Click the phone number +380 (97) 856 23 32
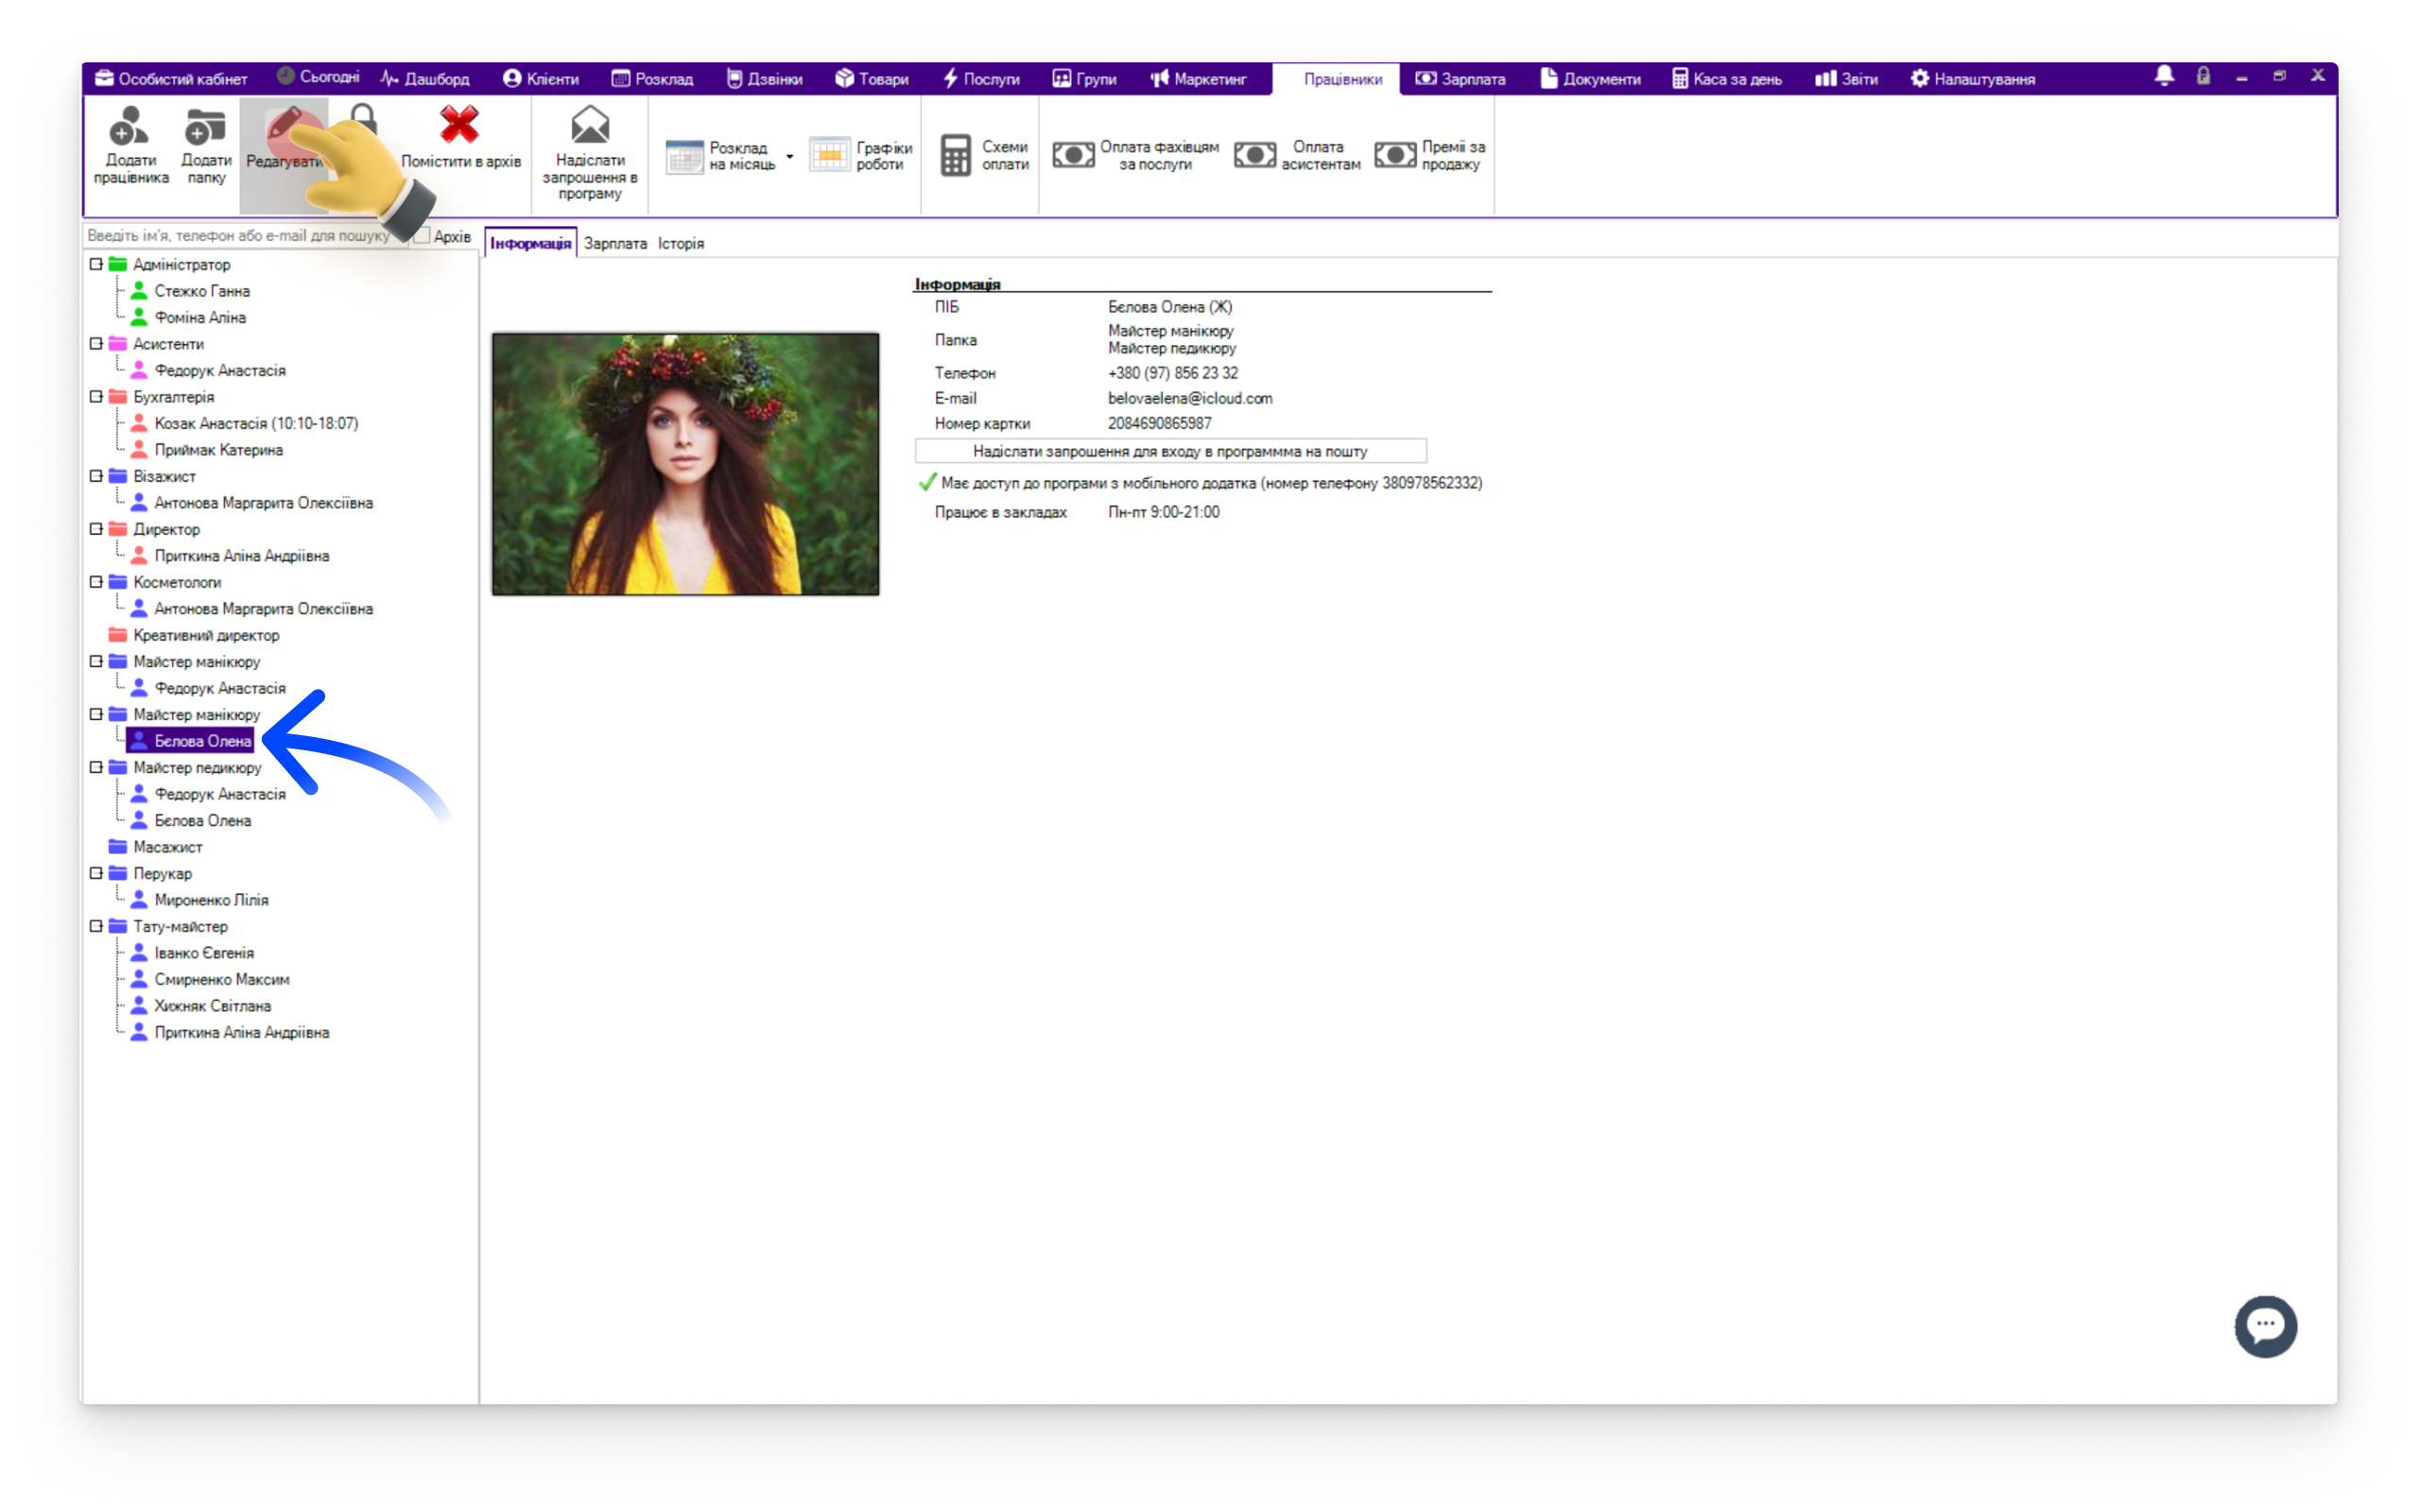 coord(1172,372)
